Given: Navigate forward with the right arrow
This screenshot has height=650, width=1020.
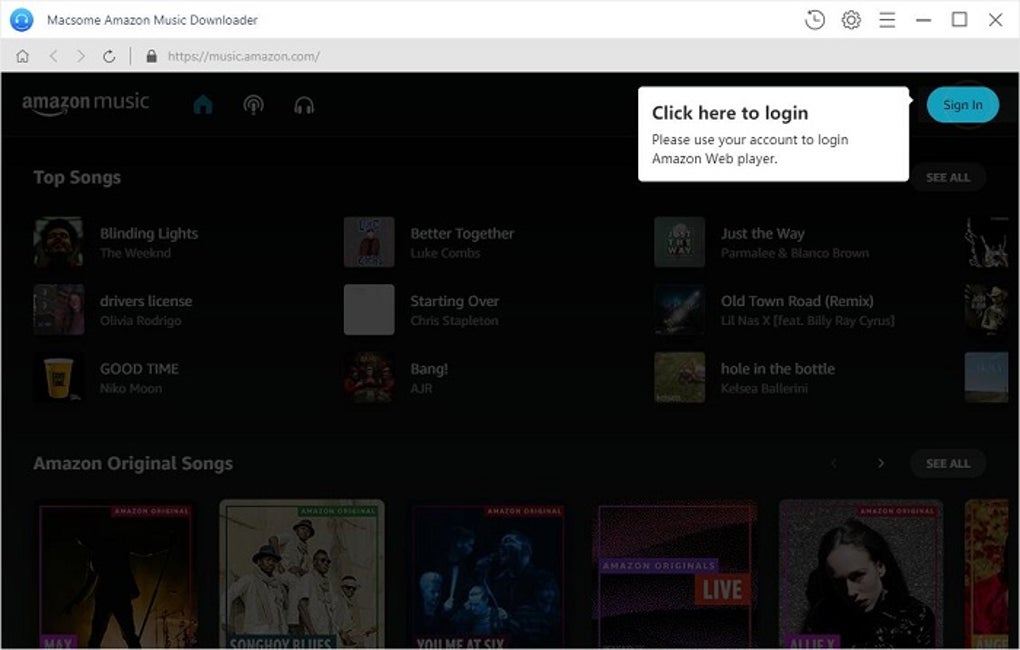Looking at the screenshot, I should tap(81, 56).
